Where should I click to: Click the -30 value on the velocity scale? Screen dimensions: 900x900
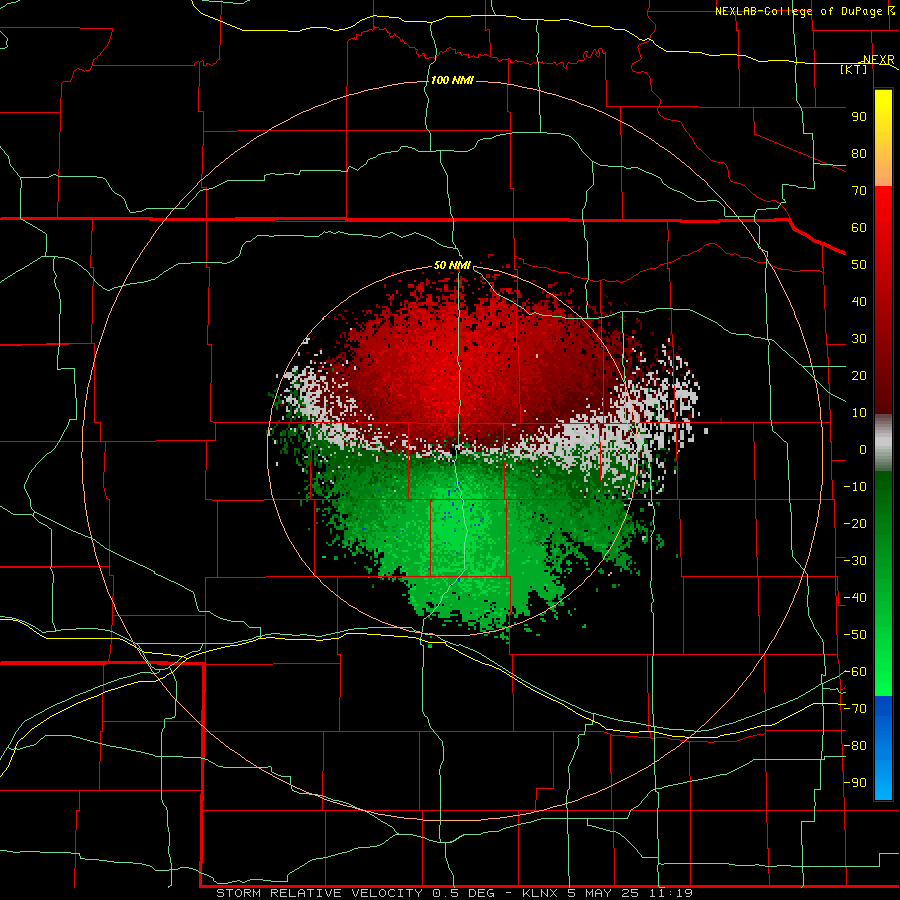pos(855,561)
